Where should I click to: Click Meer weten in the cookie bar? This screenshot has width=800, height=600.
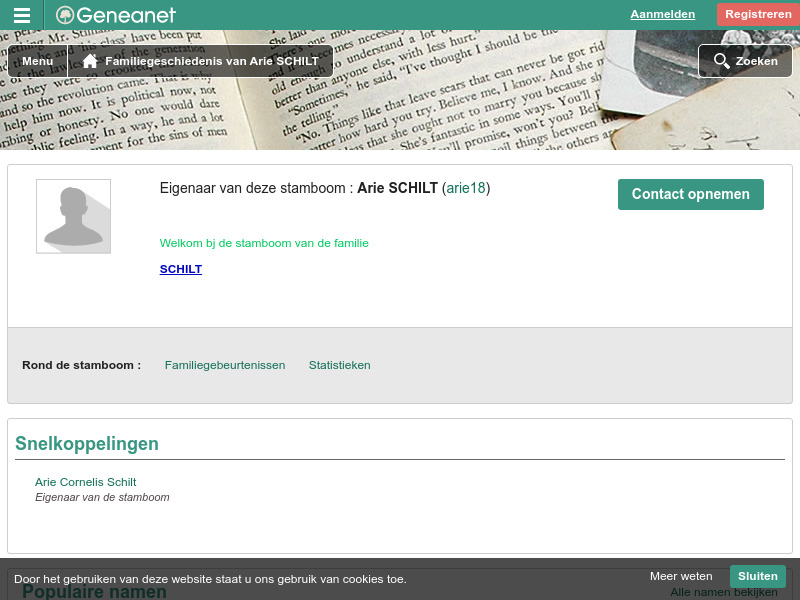681,576
